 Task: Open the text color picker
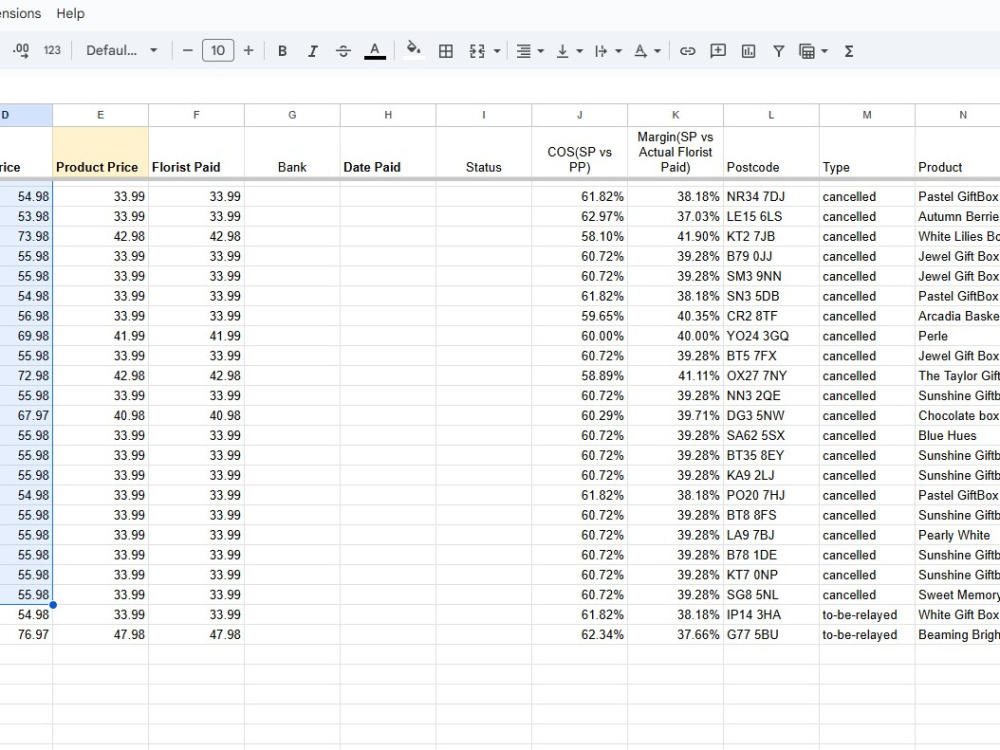pyautogui.click(x=375, y=51)
